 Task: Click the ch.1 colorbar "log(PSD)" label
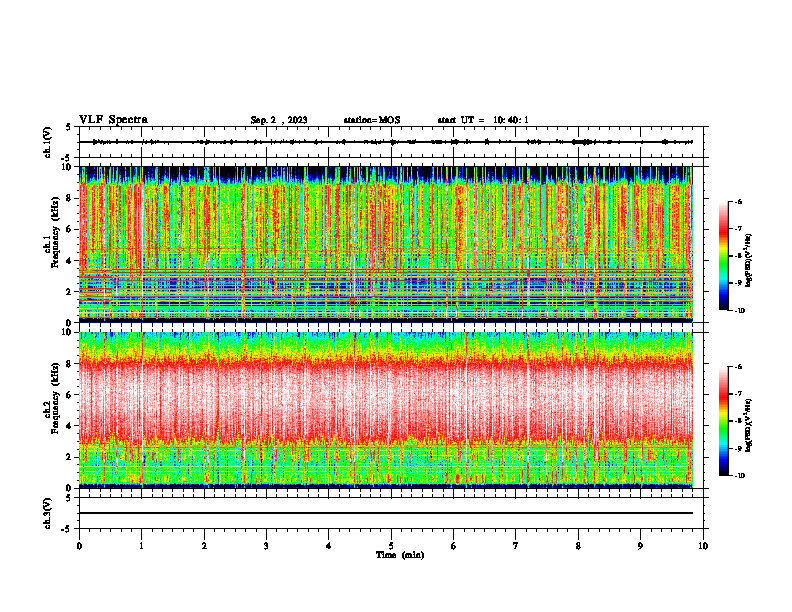coord(749,260)
